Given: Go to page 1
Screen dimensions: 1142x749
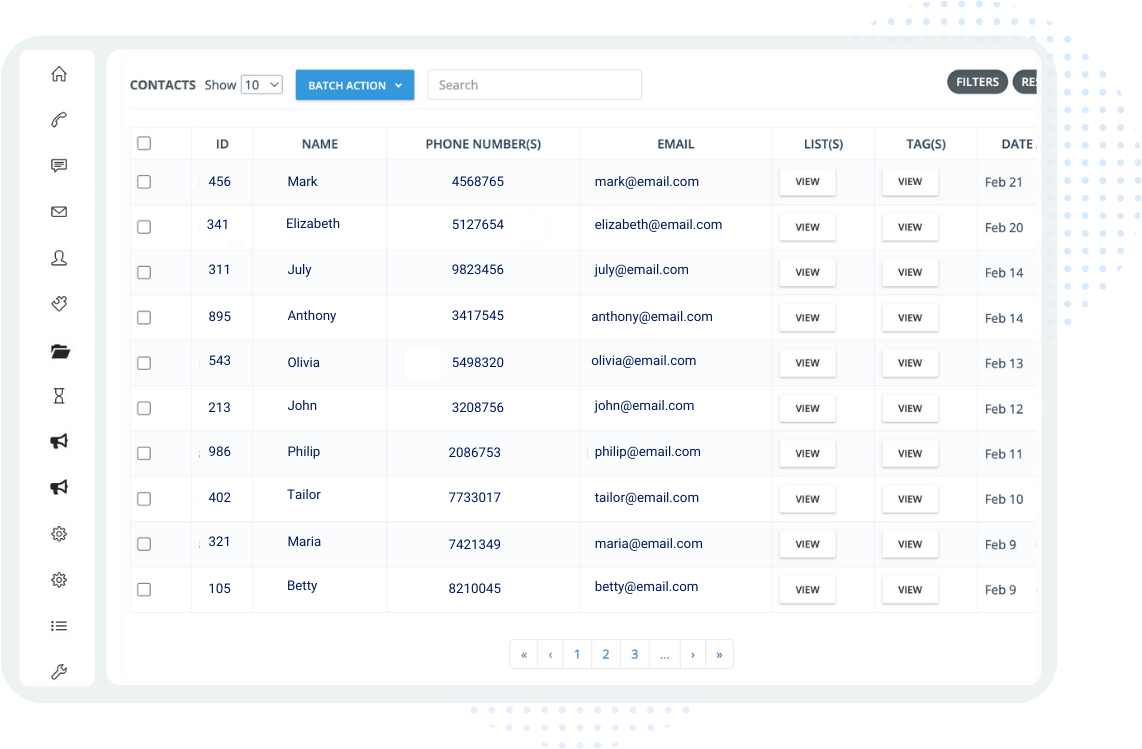Looking at the screenshot, I should pos(578,654).
